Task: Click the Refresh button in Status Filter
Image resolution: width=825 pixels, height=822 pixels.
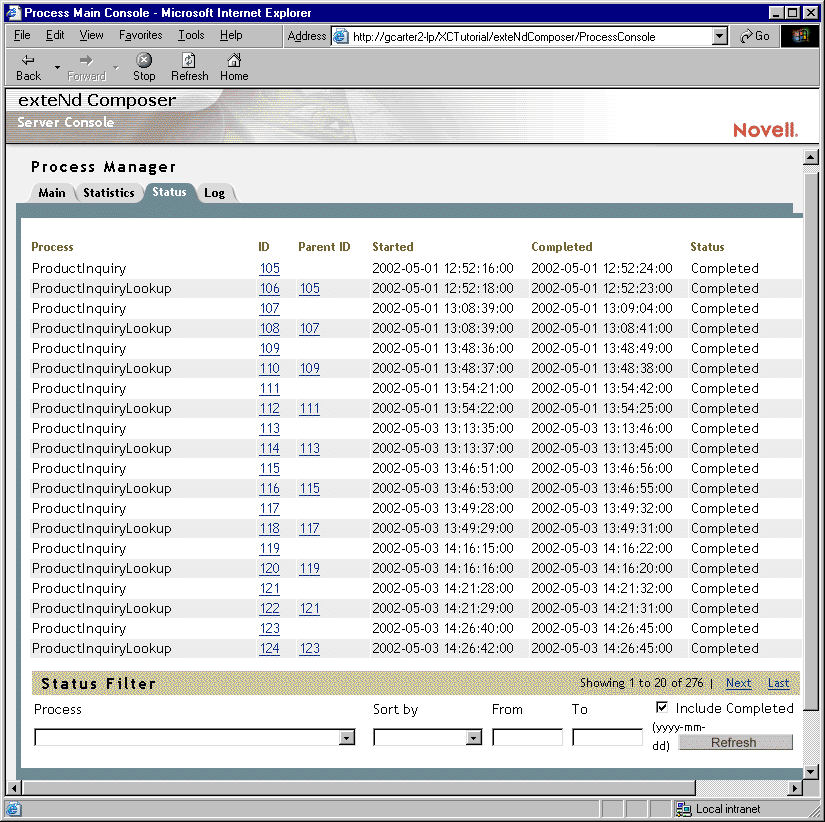Action: click(735, 742)
